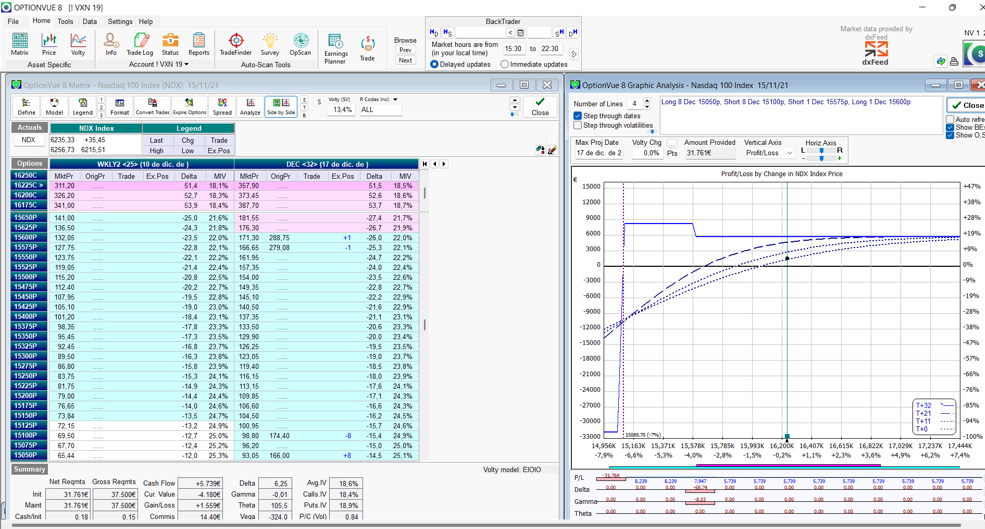Viewport: 985px width, 529px height.
Task: Toggle Side by Side matrix view
Action: [x=281, y=106]
